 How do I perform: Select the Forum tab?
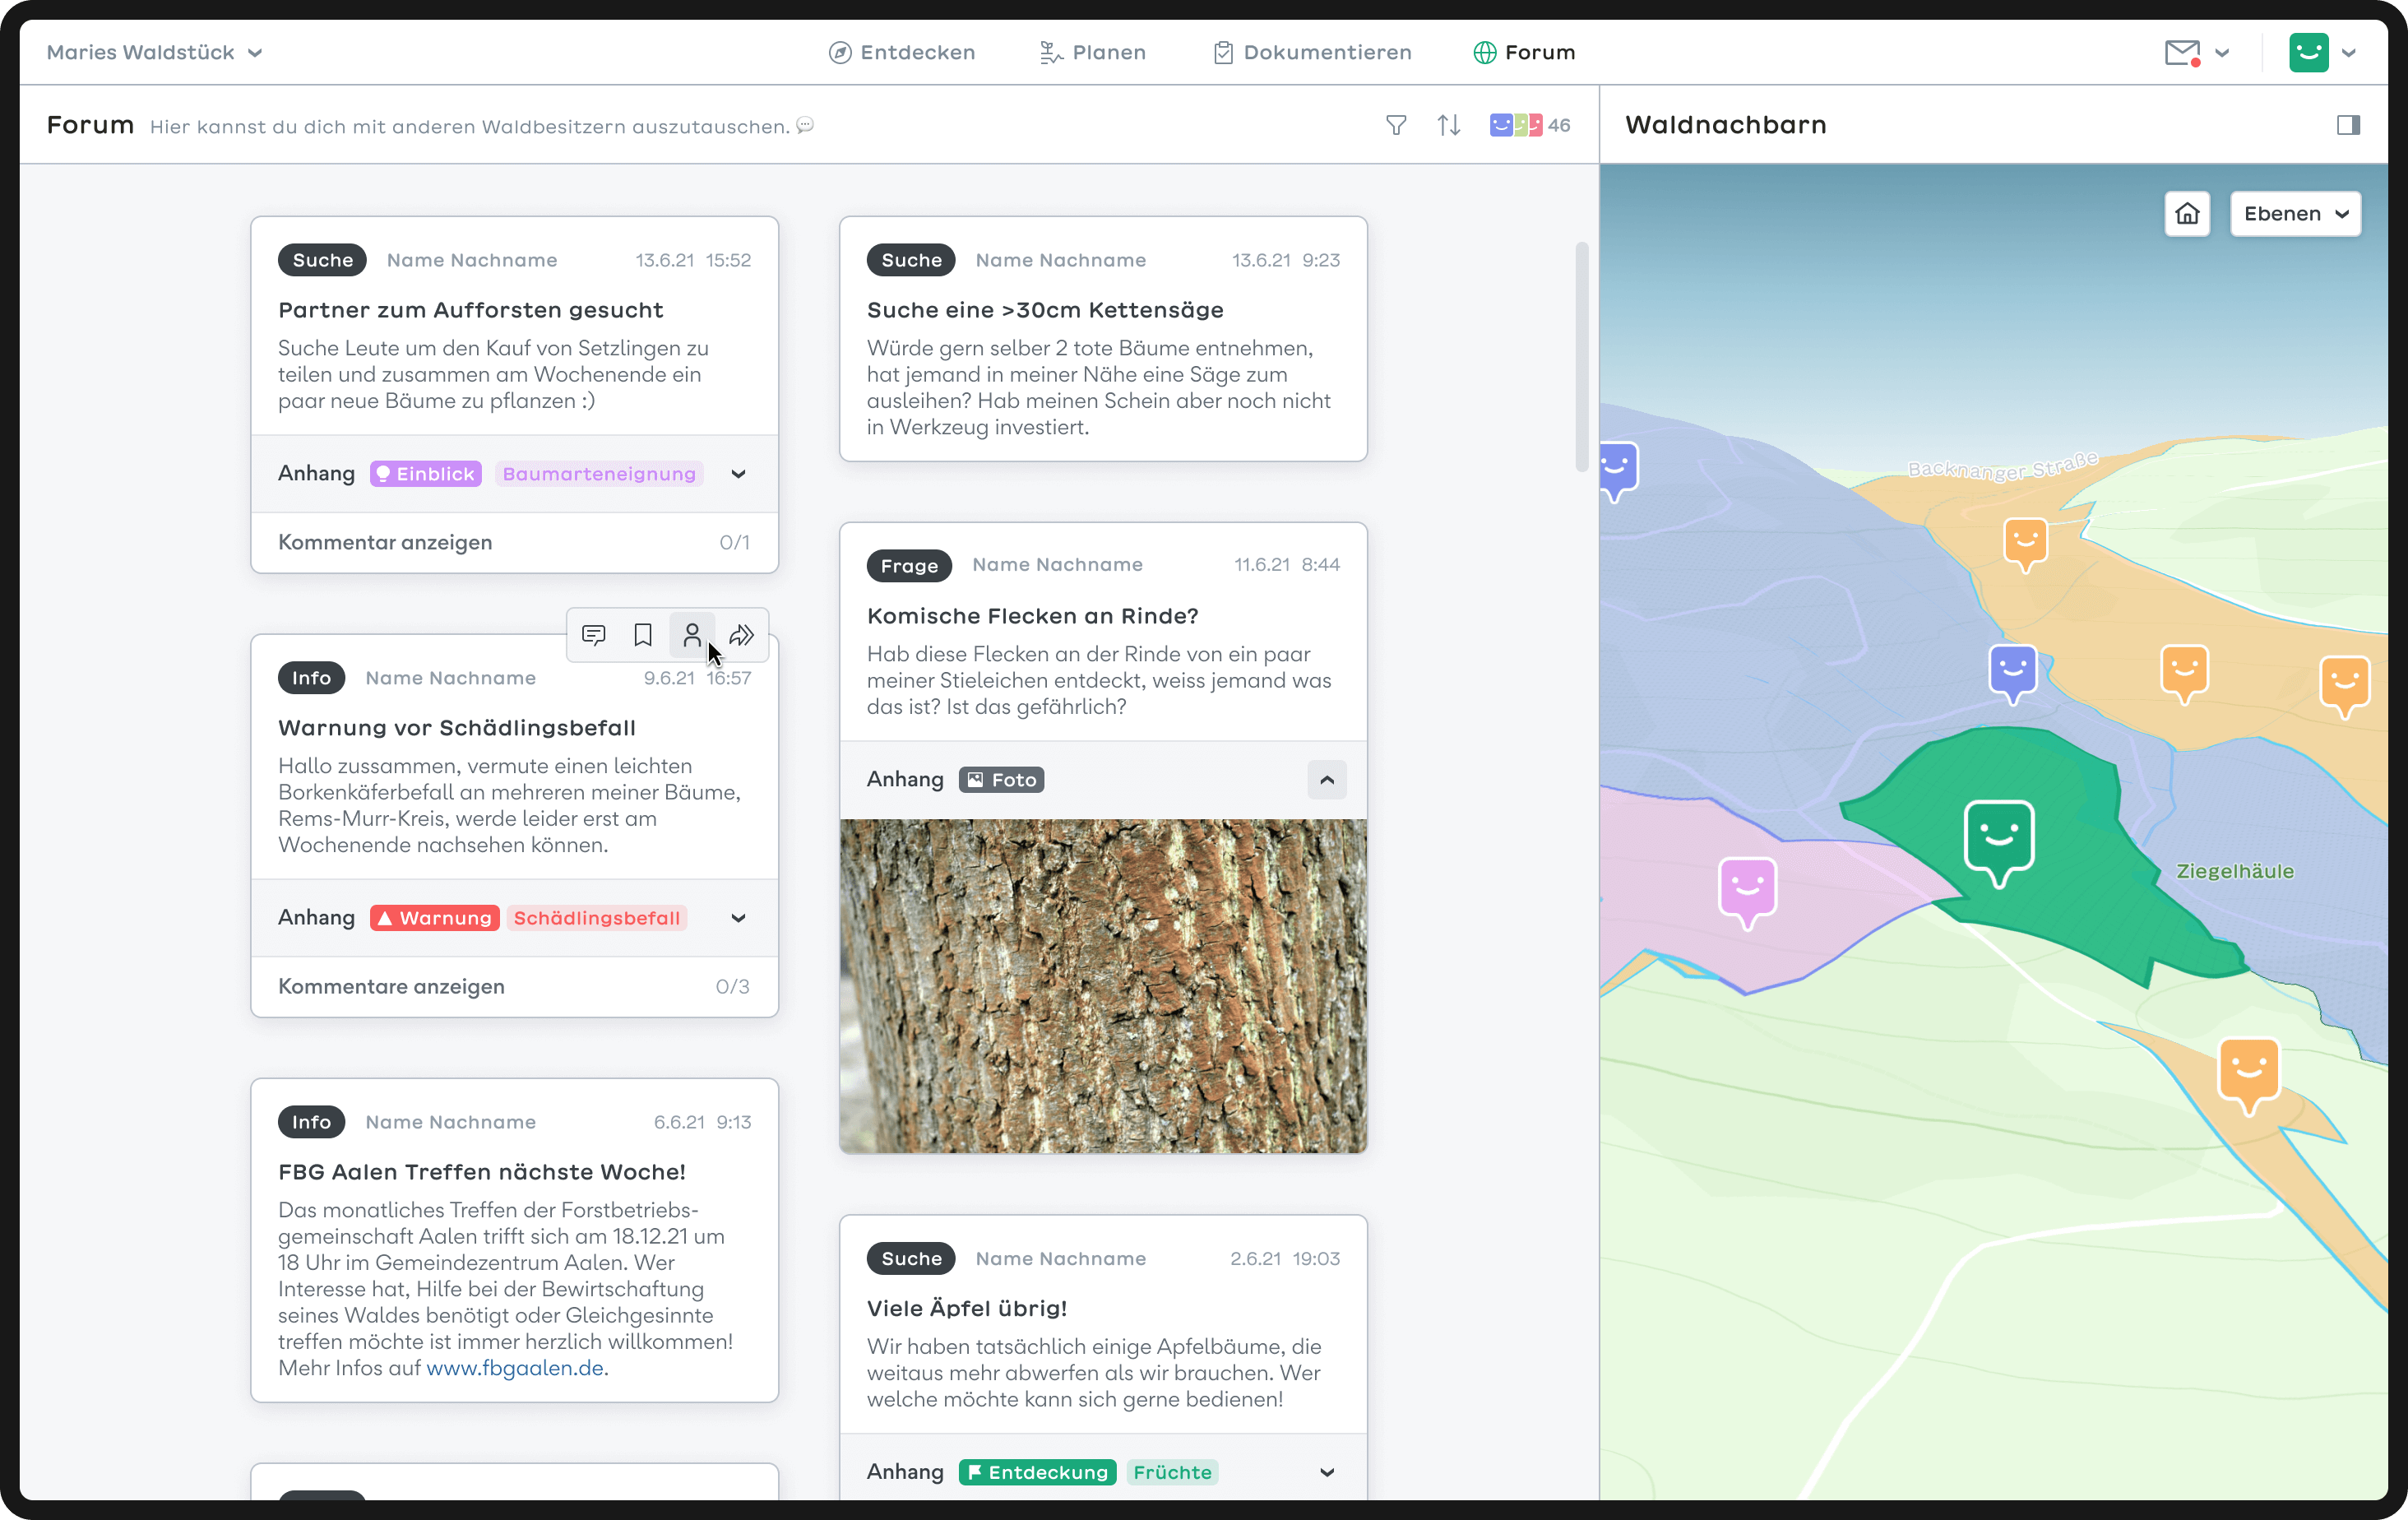point(1524,53)
